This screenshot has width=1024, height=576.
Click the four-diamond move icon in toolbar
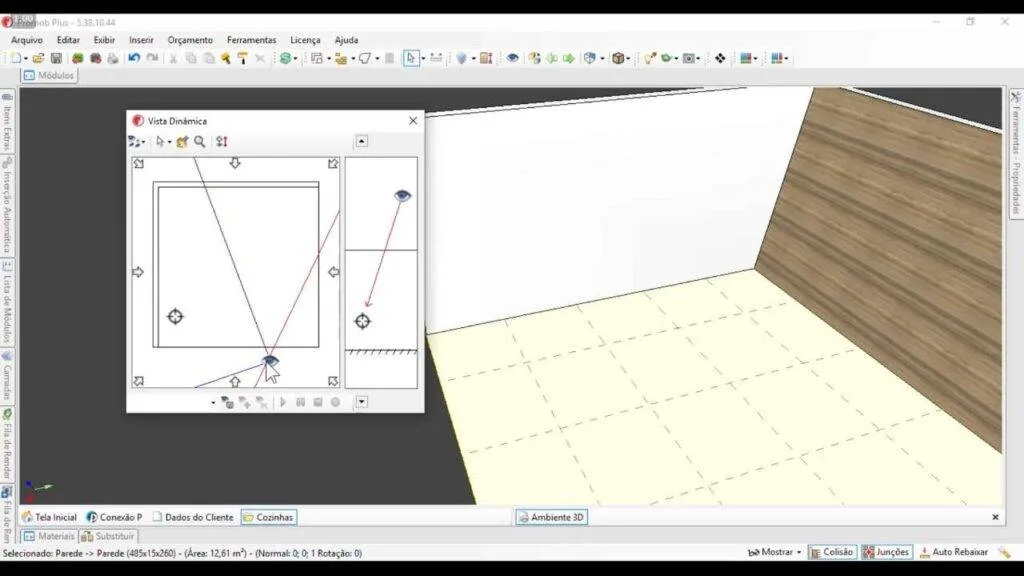720,58
